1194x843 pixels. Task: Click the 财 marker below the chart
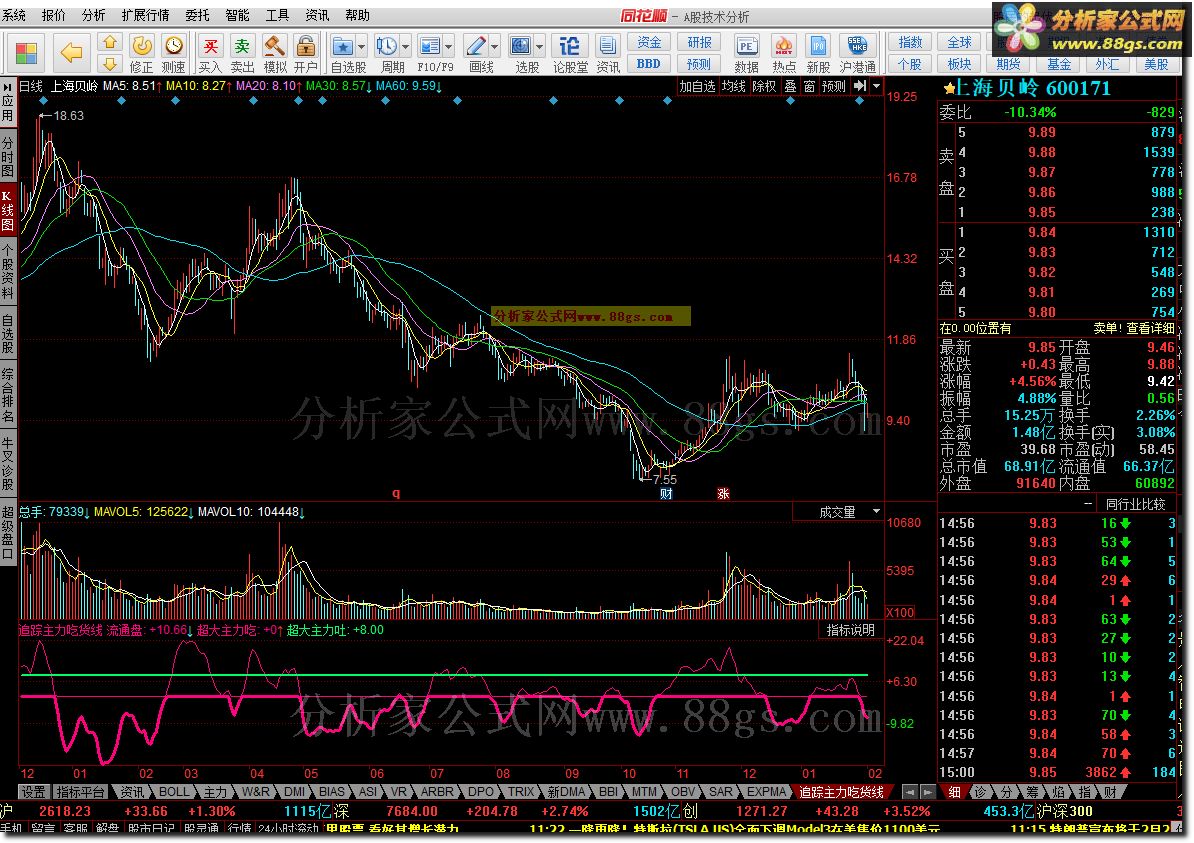[666, 494]
